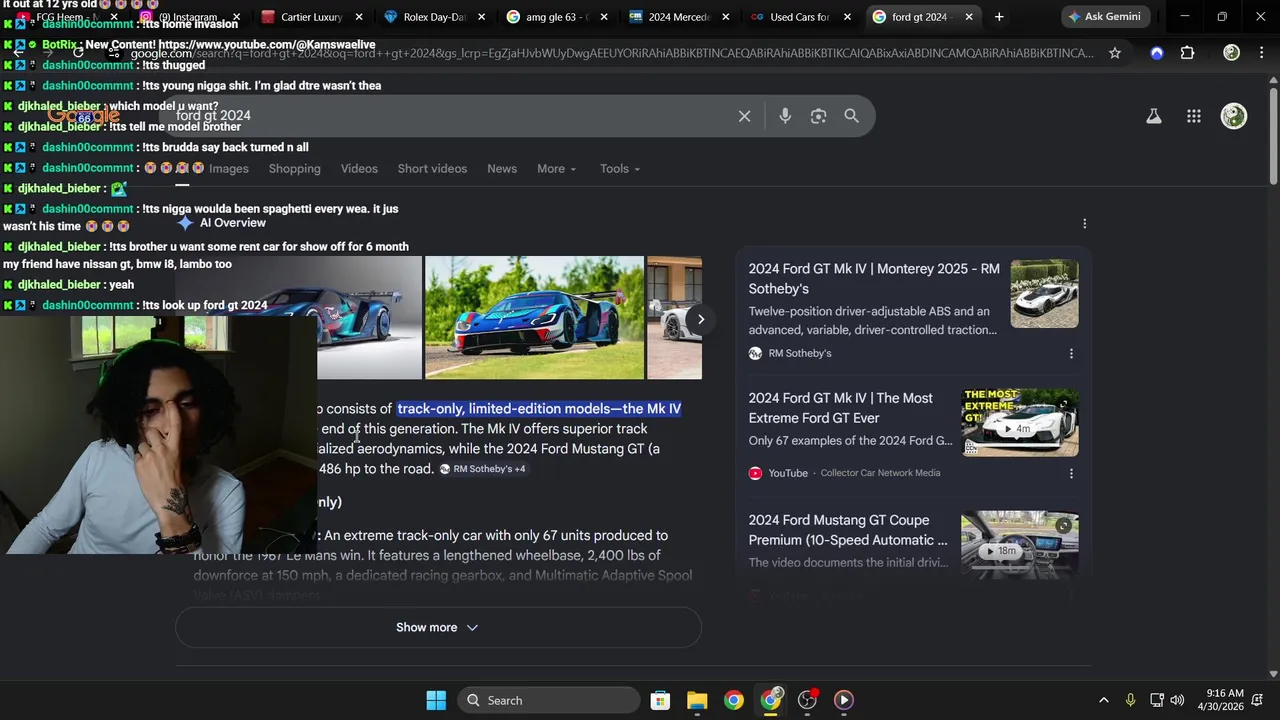Open Search Labs flask icon
This screenshot has width=1280, height=720.
(1153, 116)
